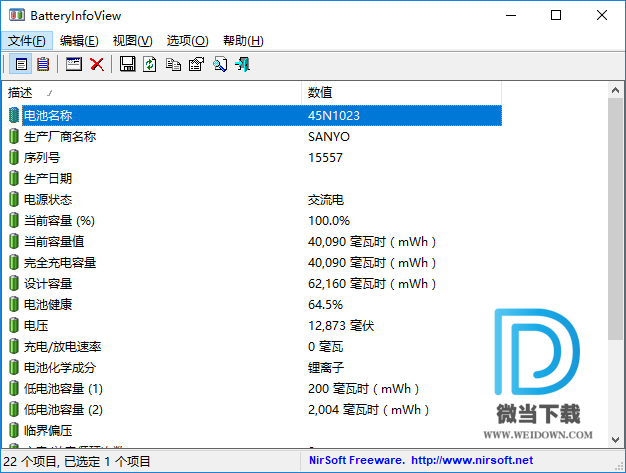Click battery icon beside 设计容量
Image resolution: width=626 pixels, height=473 pixels.
click(14, 283)
